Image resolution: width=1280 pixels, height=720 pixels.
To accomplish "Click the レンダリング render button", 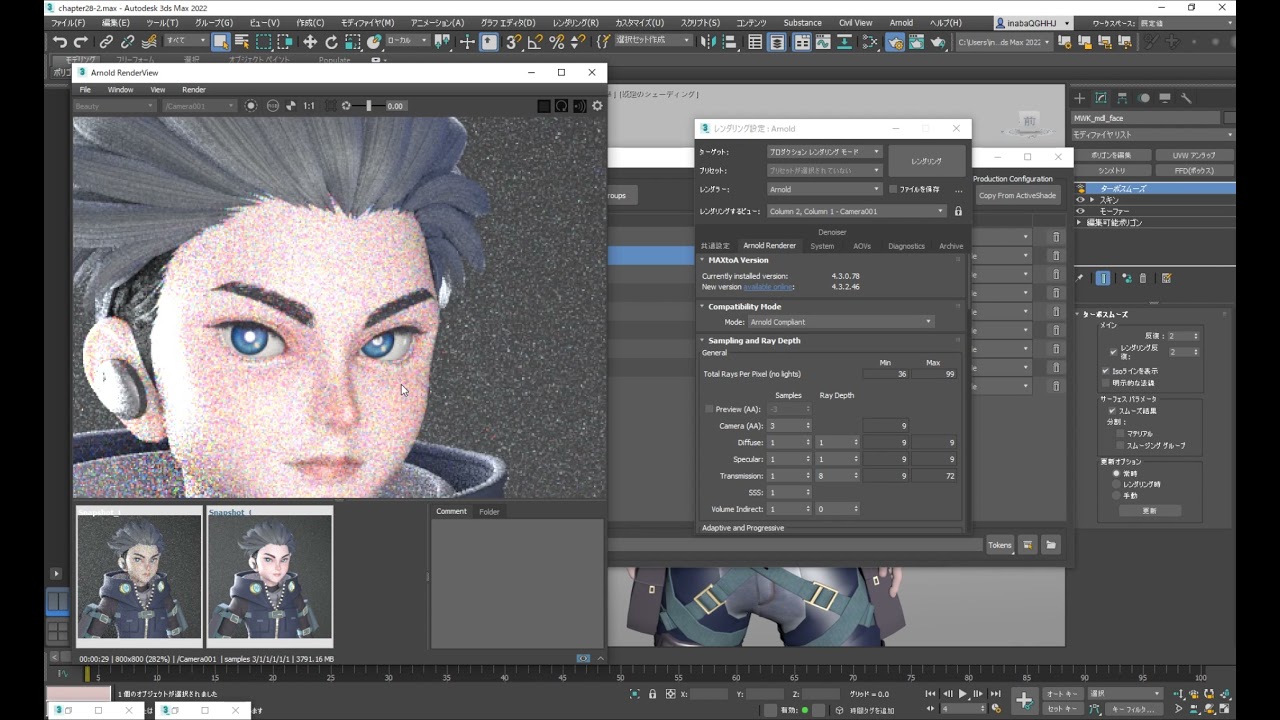I will coord(926,161).
